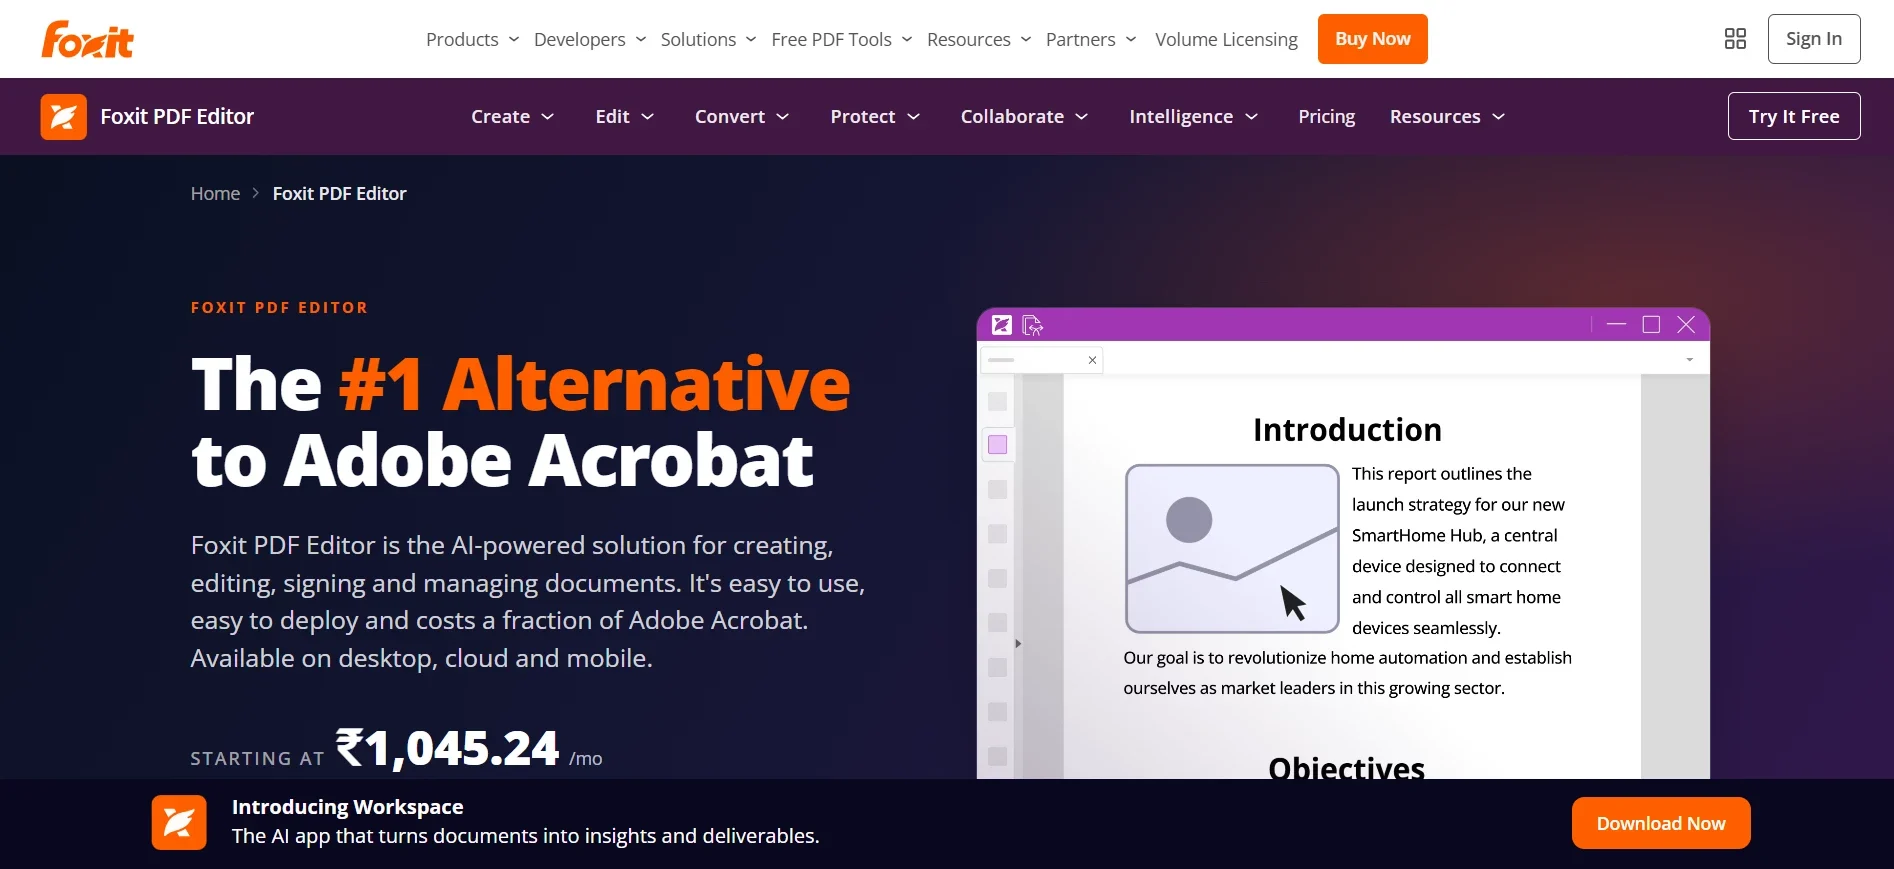This screenshot has height=869, width=1894.
Task: Expand Resources menu in the purple product bar
Action: (1447, 117)
